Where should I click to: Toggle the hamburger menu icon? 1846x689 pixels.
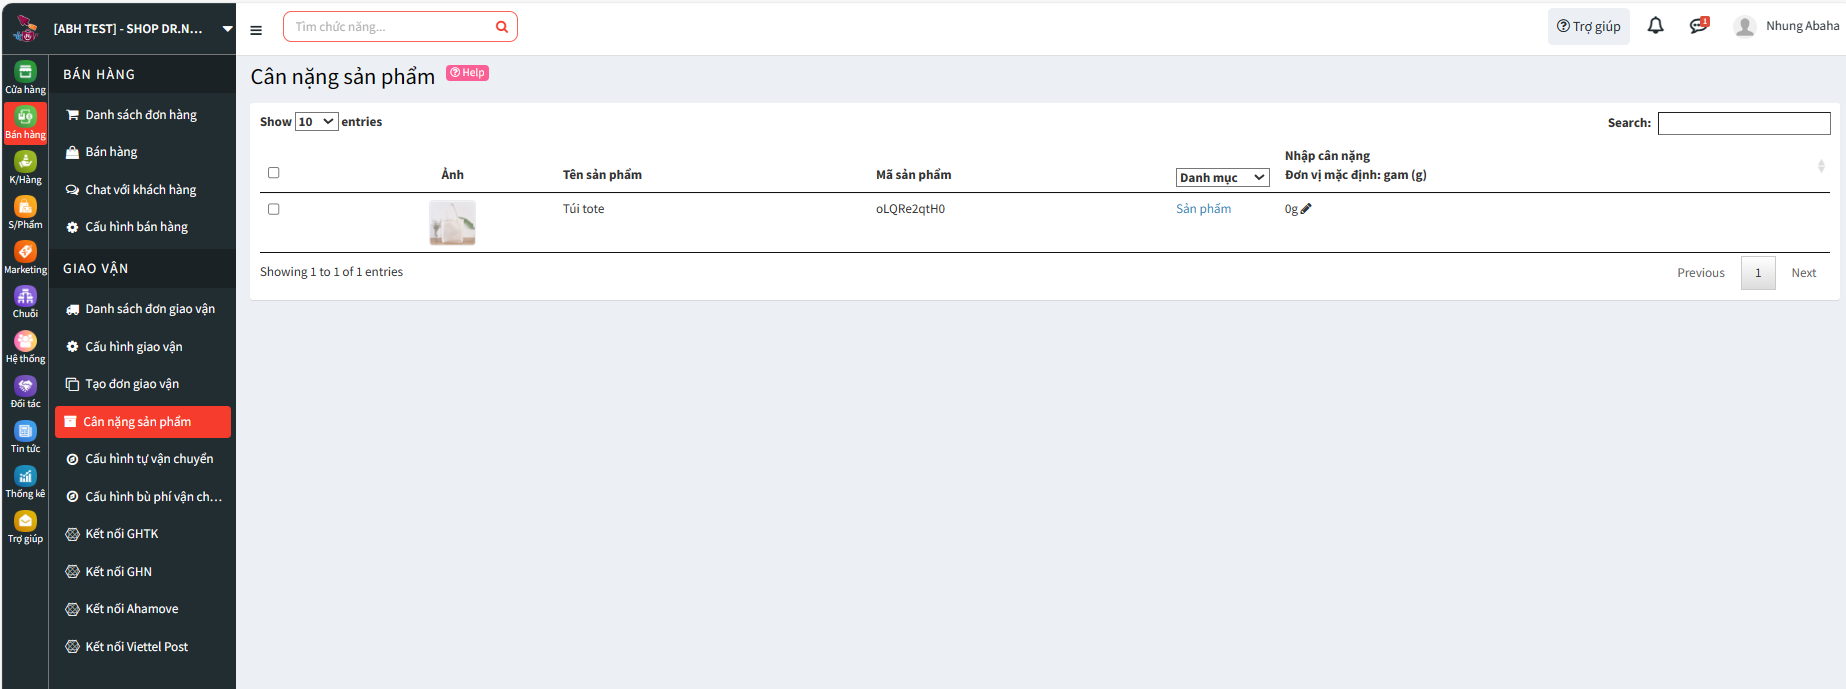coord(256,30)
